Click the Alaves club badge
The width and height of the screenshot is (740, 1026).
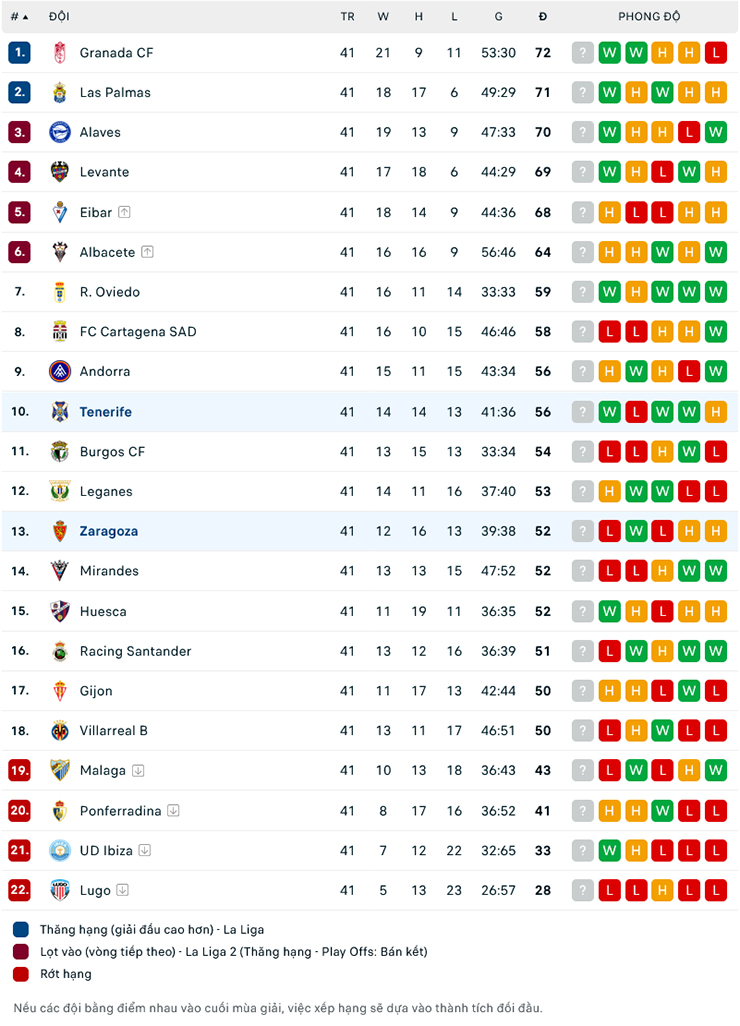point(60,132)
